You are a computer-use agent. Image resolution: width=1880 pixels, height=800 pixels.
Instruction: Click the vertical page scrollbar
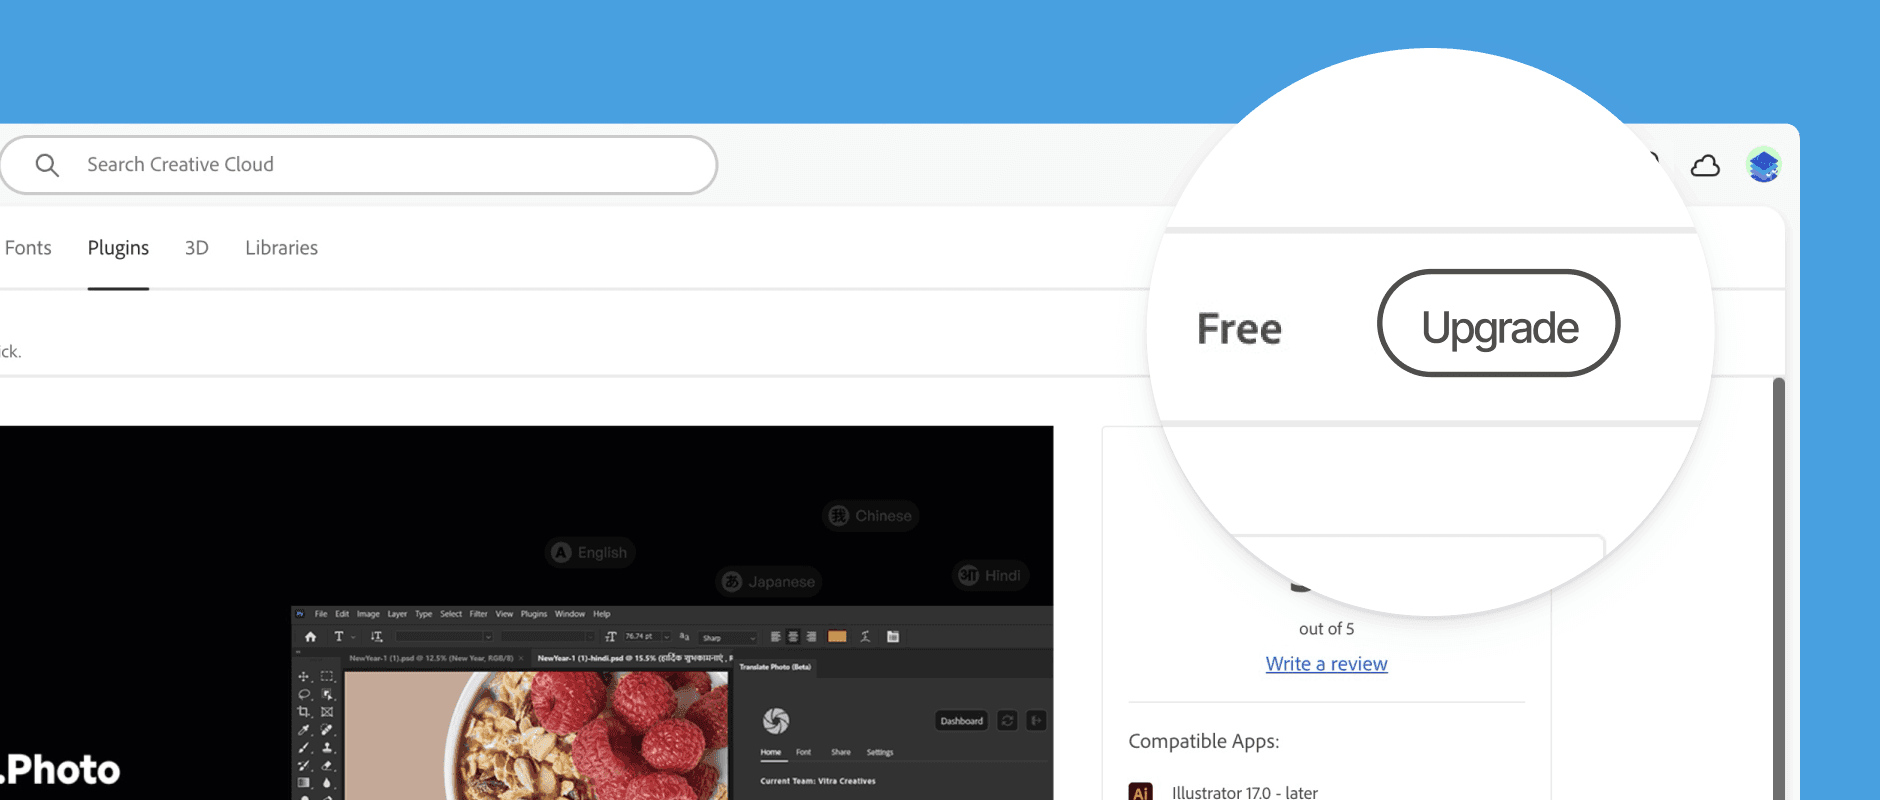tap(1778, 588)
